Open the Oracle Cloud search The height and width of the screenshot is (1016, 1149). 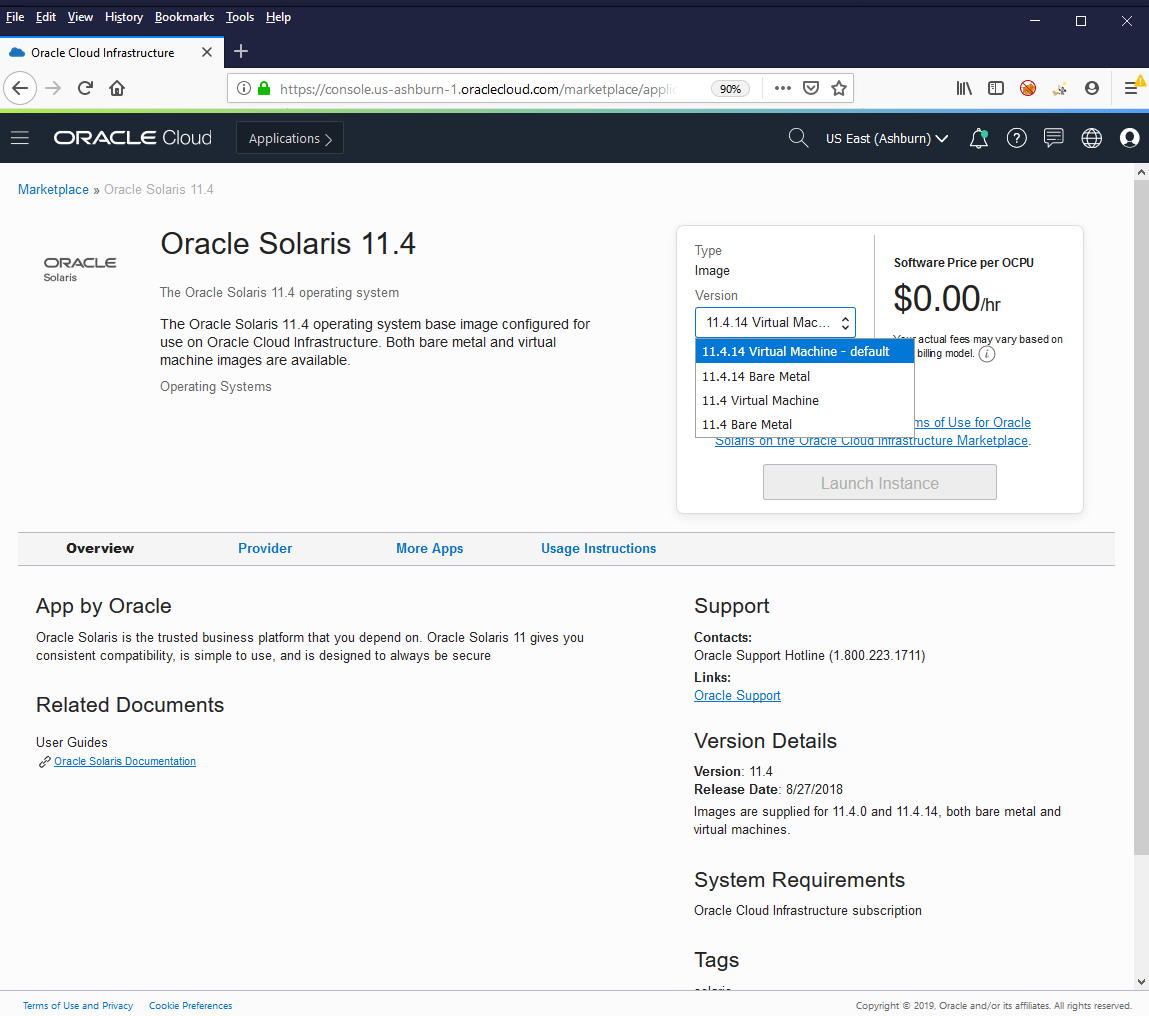pos(798,138)
